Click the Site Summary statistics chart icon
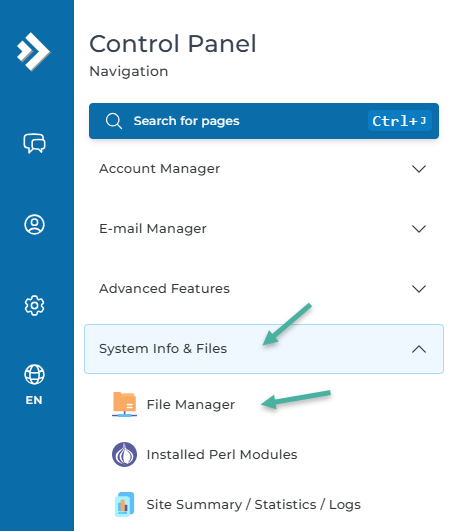Screen dimensions: 449x531 click(x=125, y=505)
